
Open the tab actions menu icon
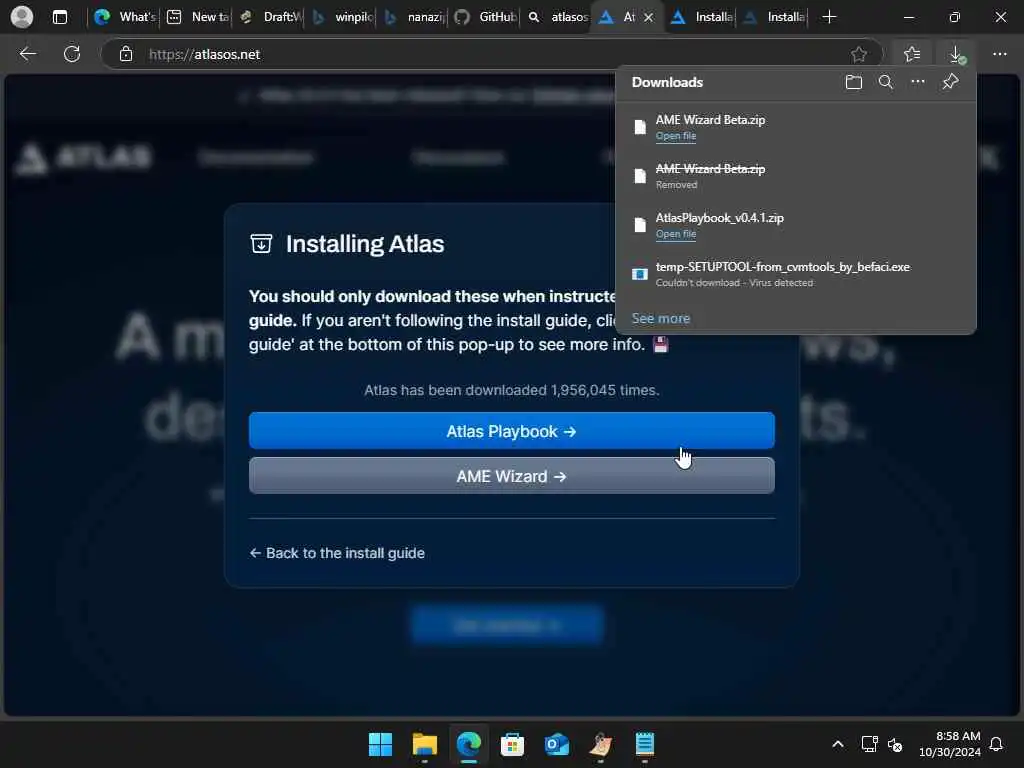point(59,17)
